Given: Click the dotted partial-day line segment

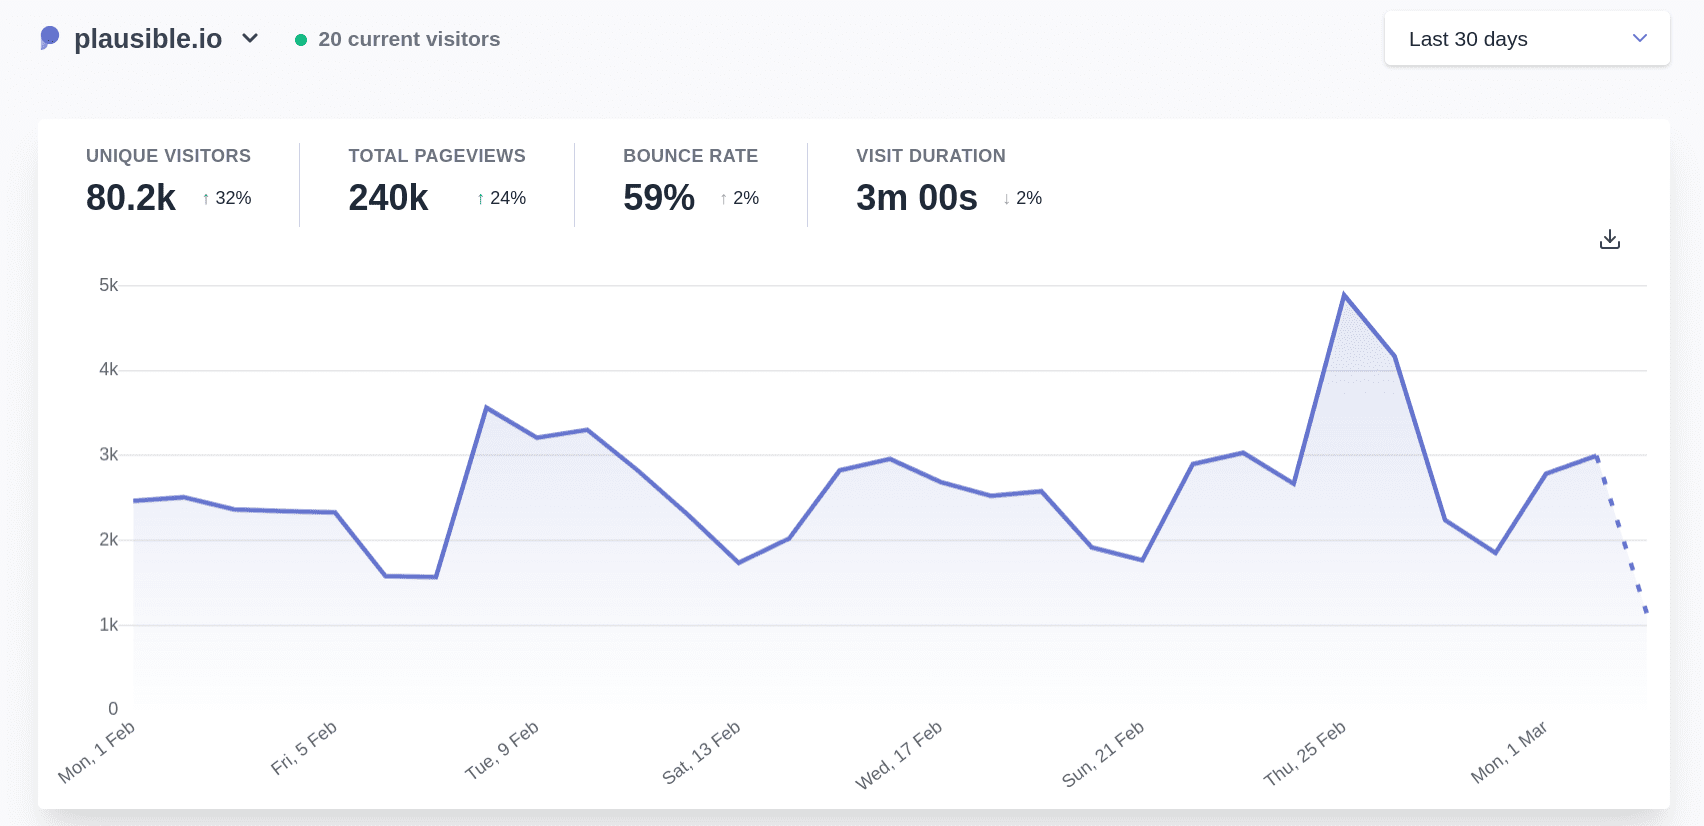Looking at the screenshot, I should (x=1622, y=535).
